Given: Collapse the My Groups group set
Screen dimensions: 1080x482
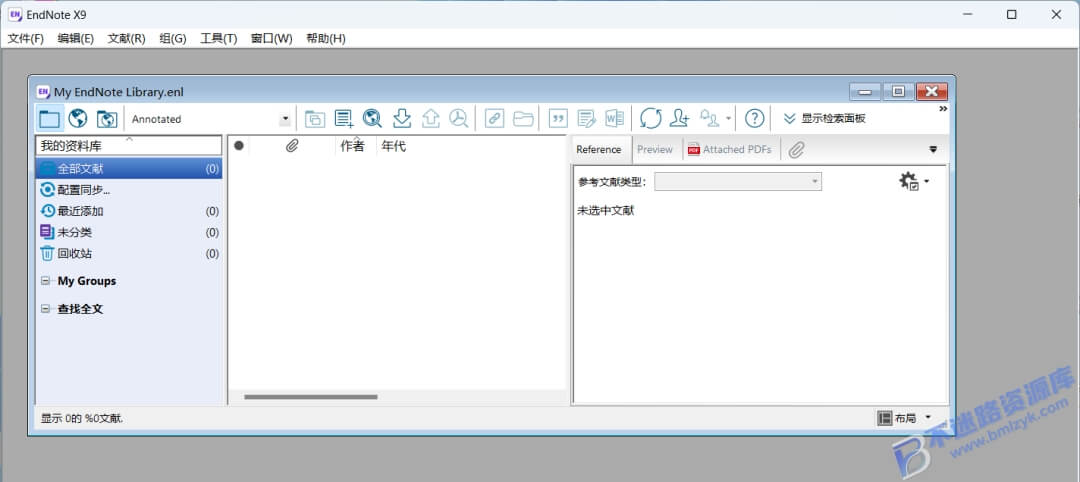Looking at the screenshot, I should pos(45,281).
